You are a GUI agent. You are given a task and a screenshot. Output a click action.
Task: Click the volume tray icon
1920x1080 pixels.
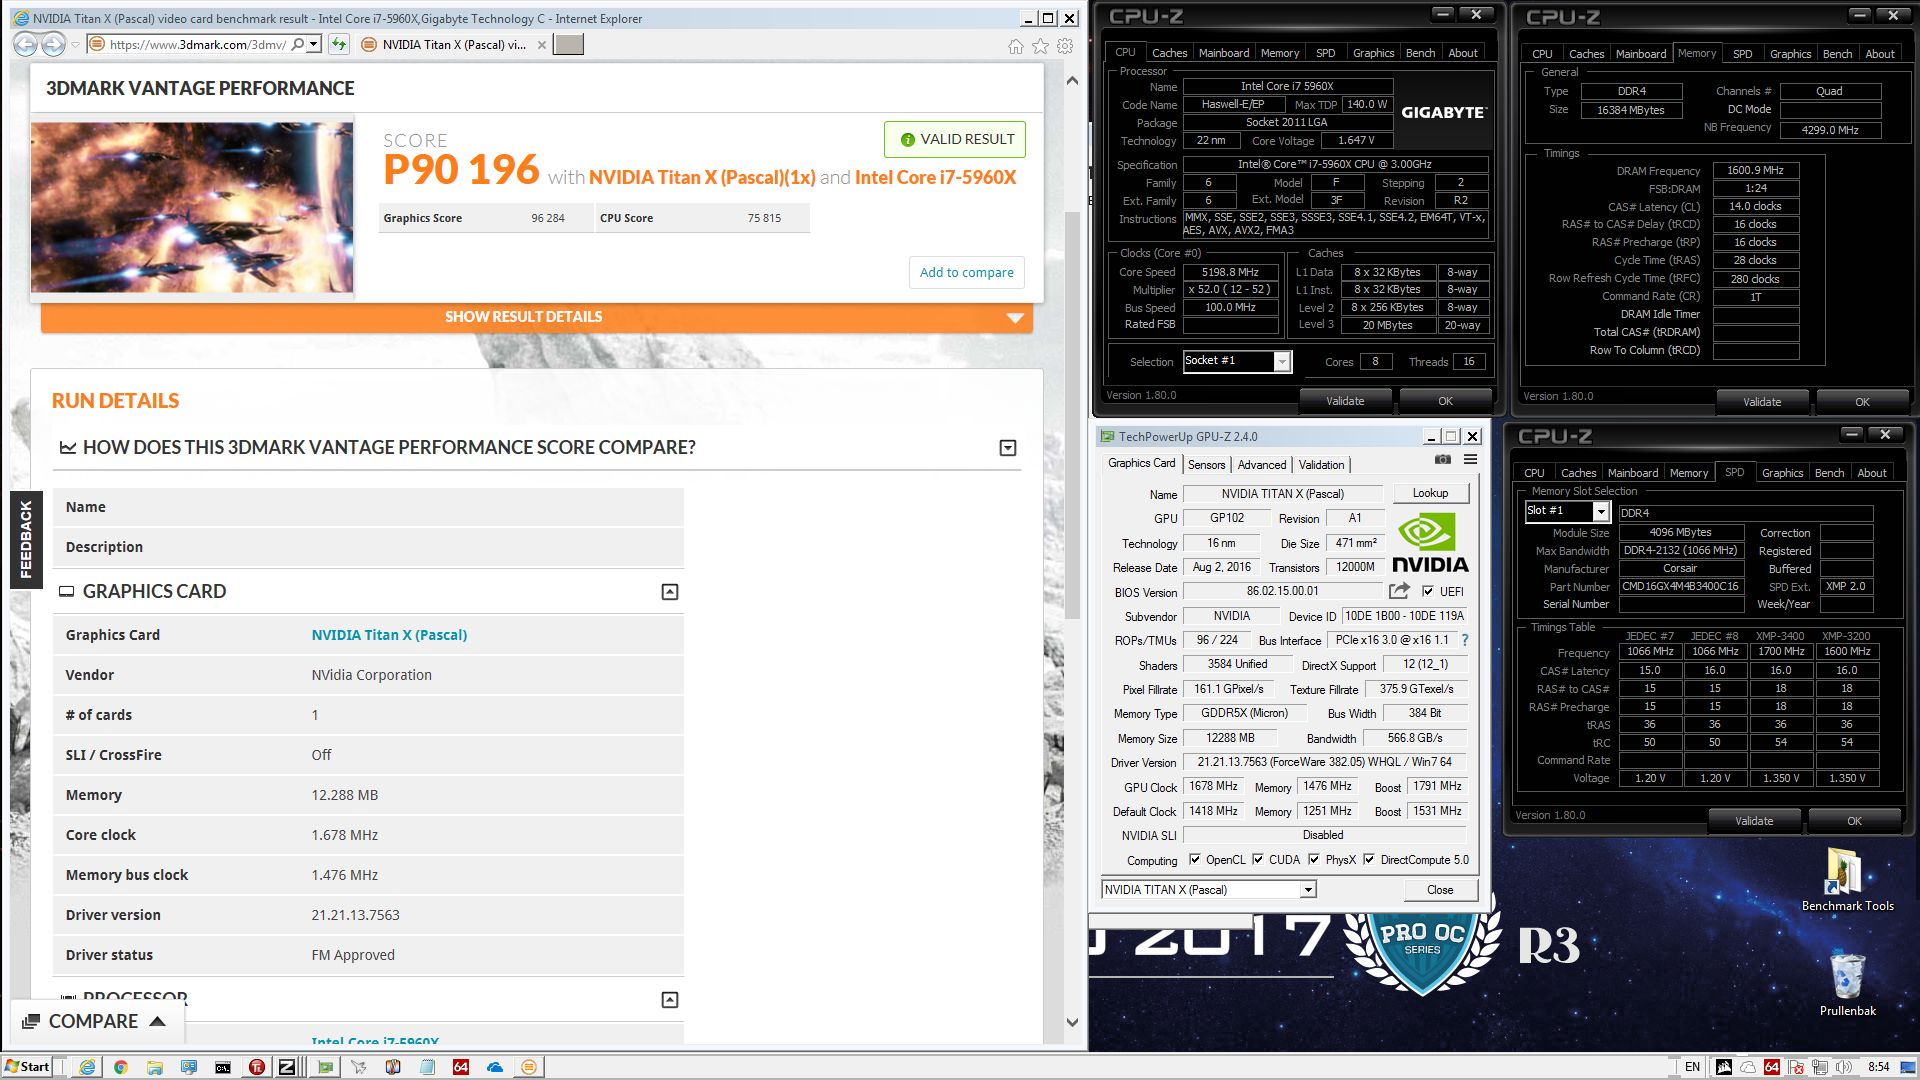(1845, 1067)
